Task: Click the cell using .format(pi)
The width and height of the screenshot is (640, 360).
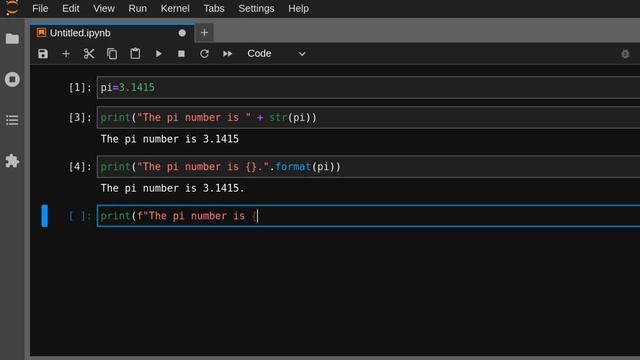Action: pos(368,167)
